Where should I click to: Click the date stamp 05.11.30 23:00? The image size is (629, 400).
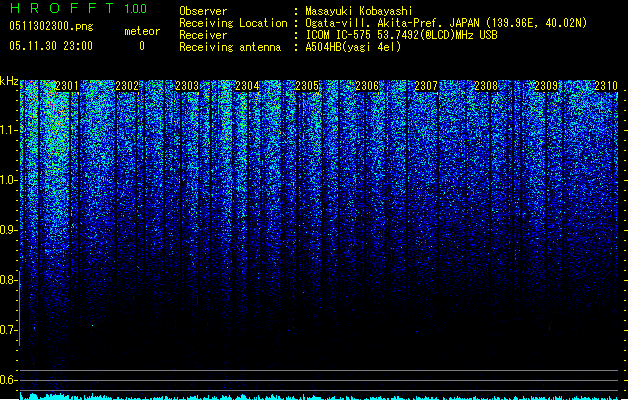pyautogui.click(x=51, y=46)
